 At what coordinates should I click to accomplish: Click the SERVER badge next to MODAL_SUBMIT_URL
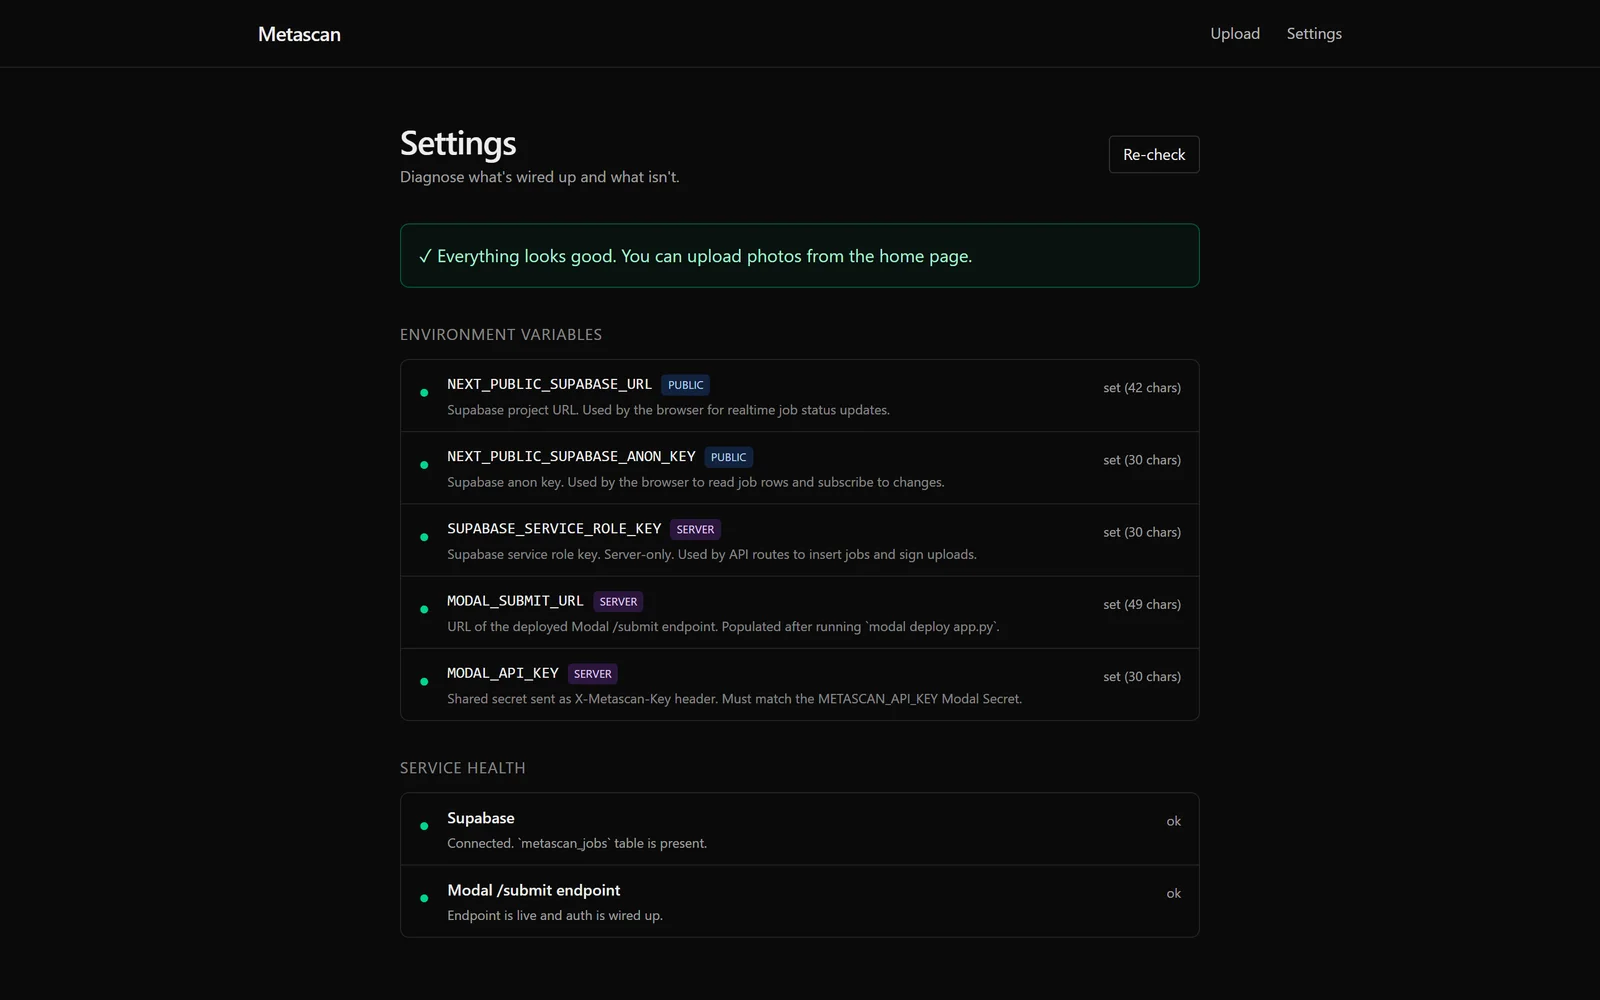(618, 601)
